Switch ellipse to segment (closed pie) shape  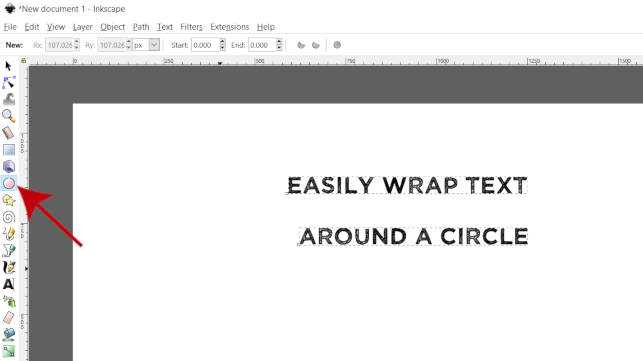pyautogui.click(x=301, y=45)
